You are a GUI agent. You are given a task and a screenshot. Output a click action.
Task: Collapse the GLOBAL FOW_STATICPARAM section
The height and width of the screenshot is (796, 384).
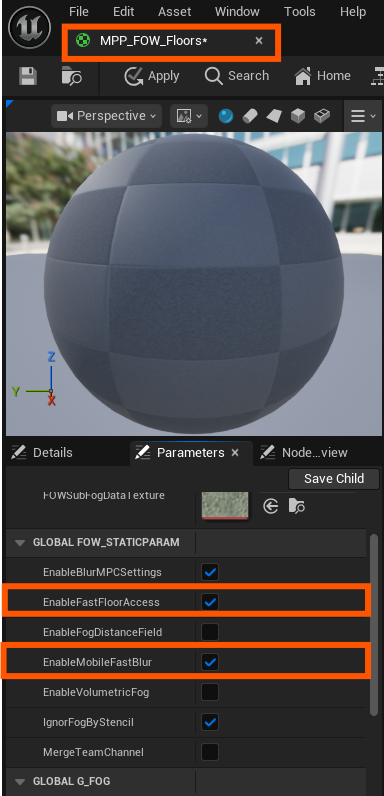[x=20, y=543]
